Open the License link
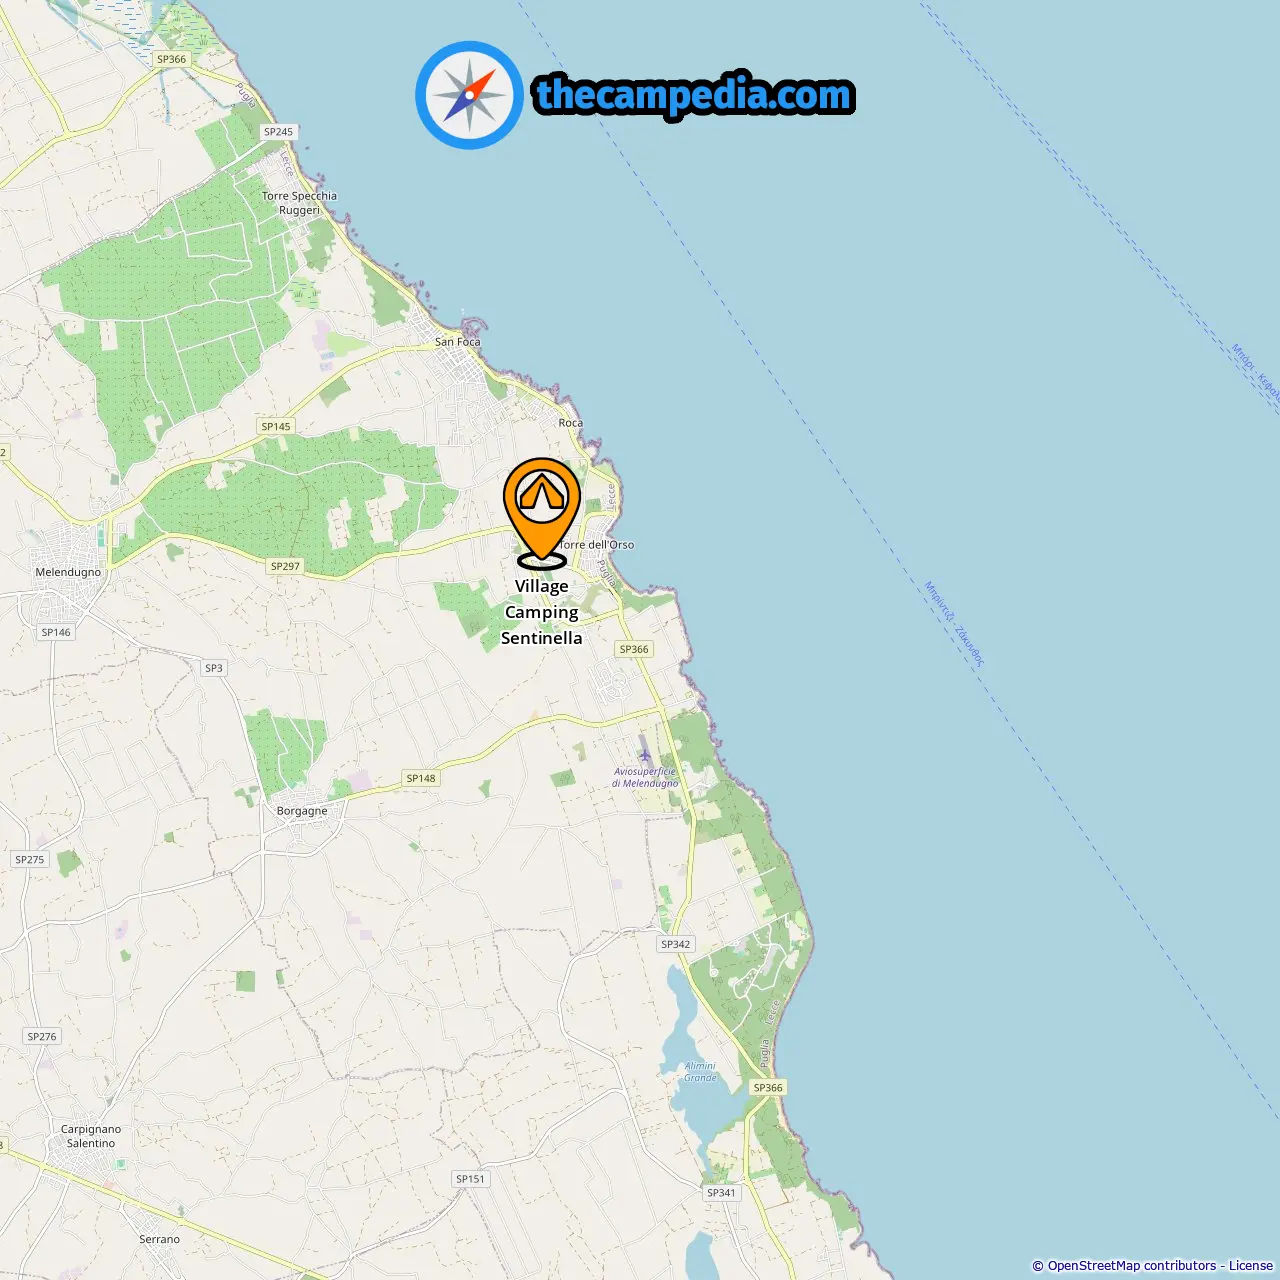1280x1280 pixels. [1251, 1266]
